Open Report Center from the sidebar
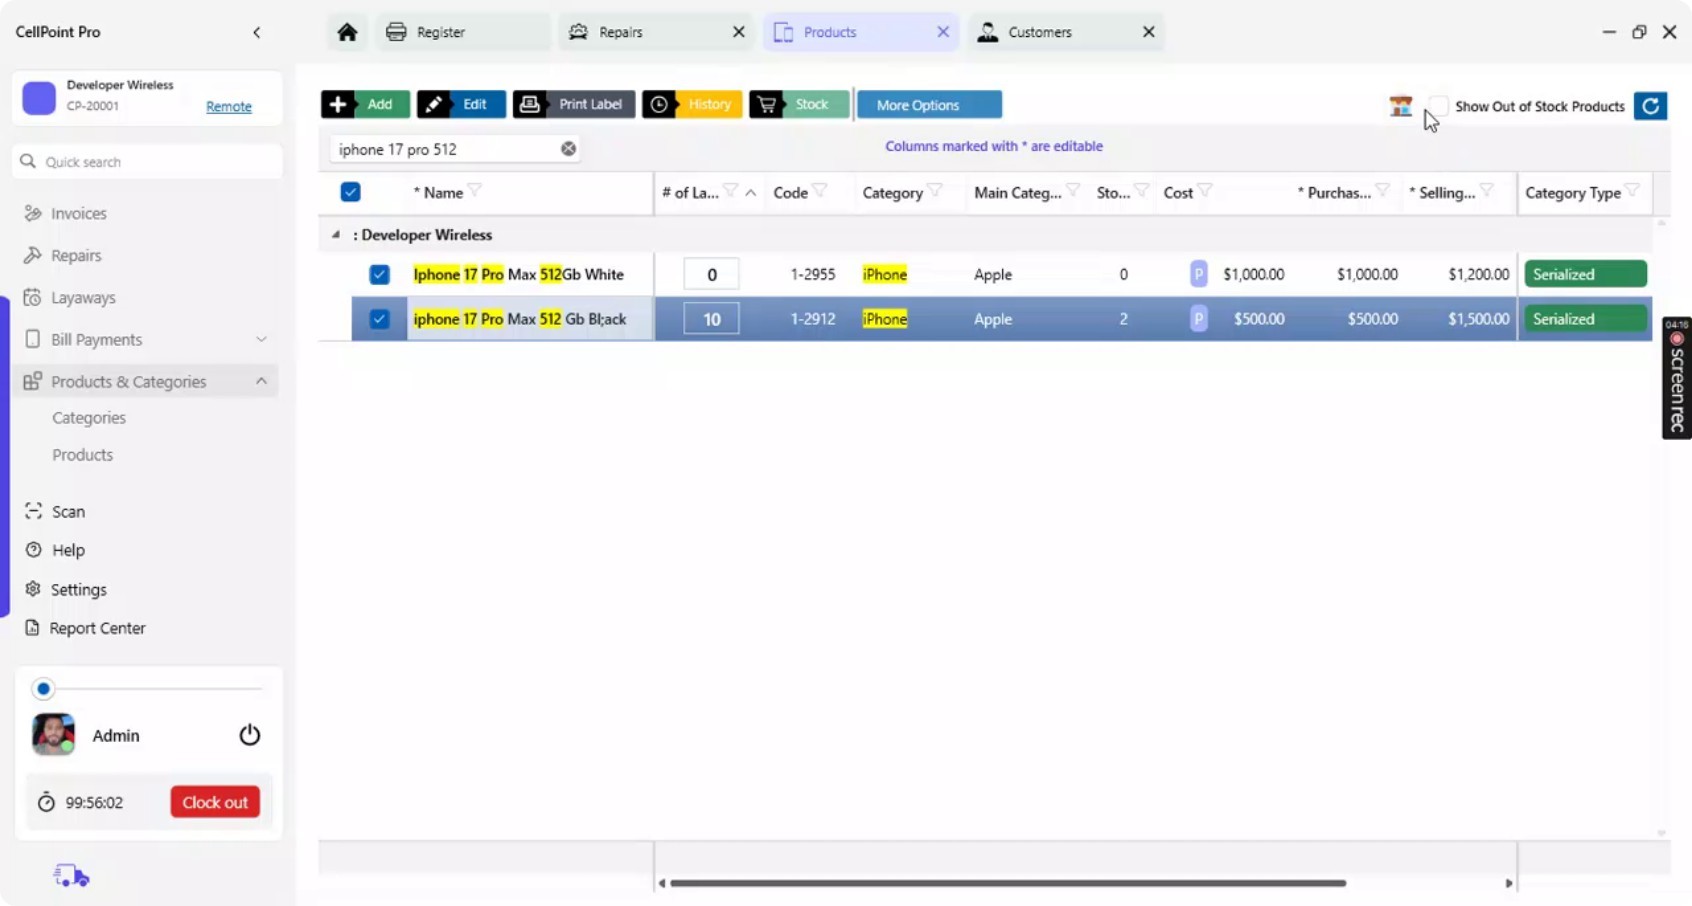Viewport: 1692px width, 906px height. tap(97, 628)
